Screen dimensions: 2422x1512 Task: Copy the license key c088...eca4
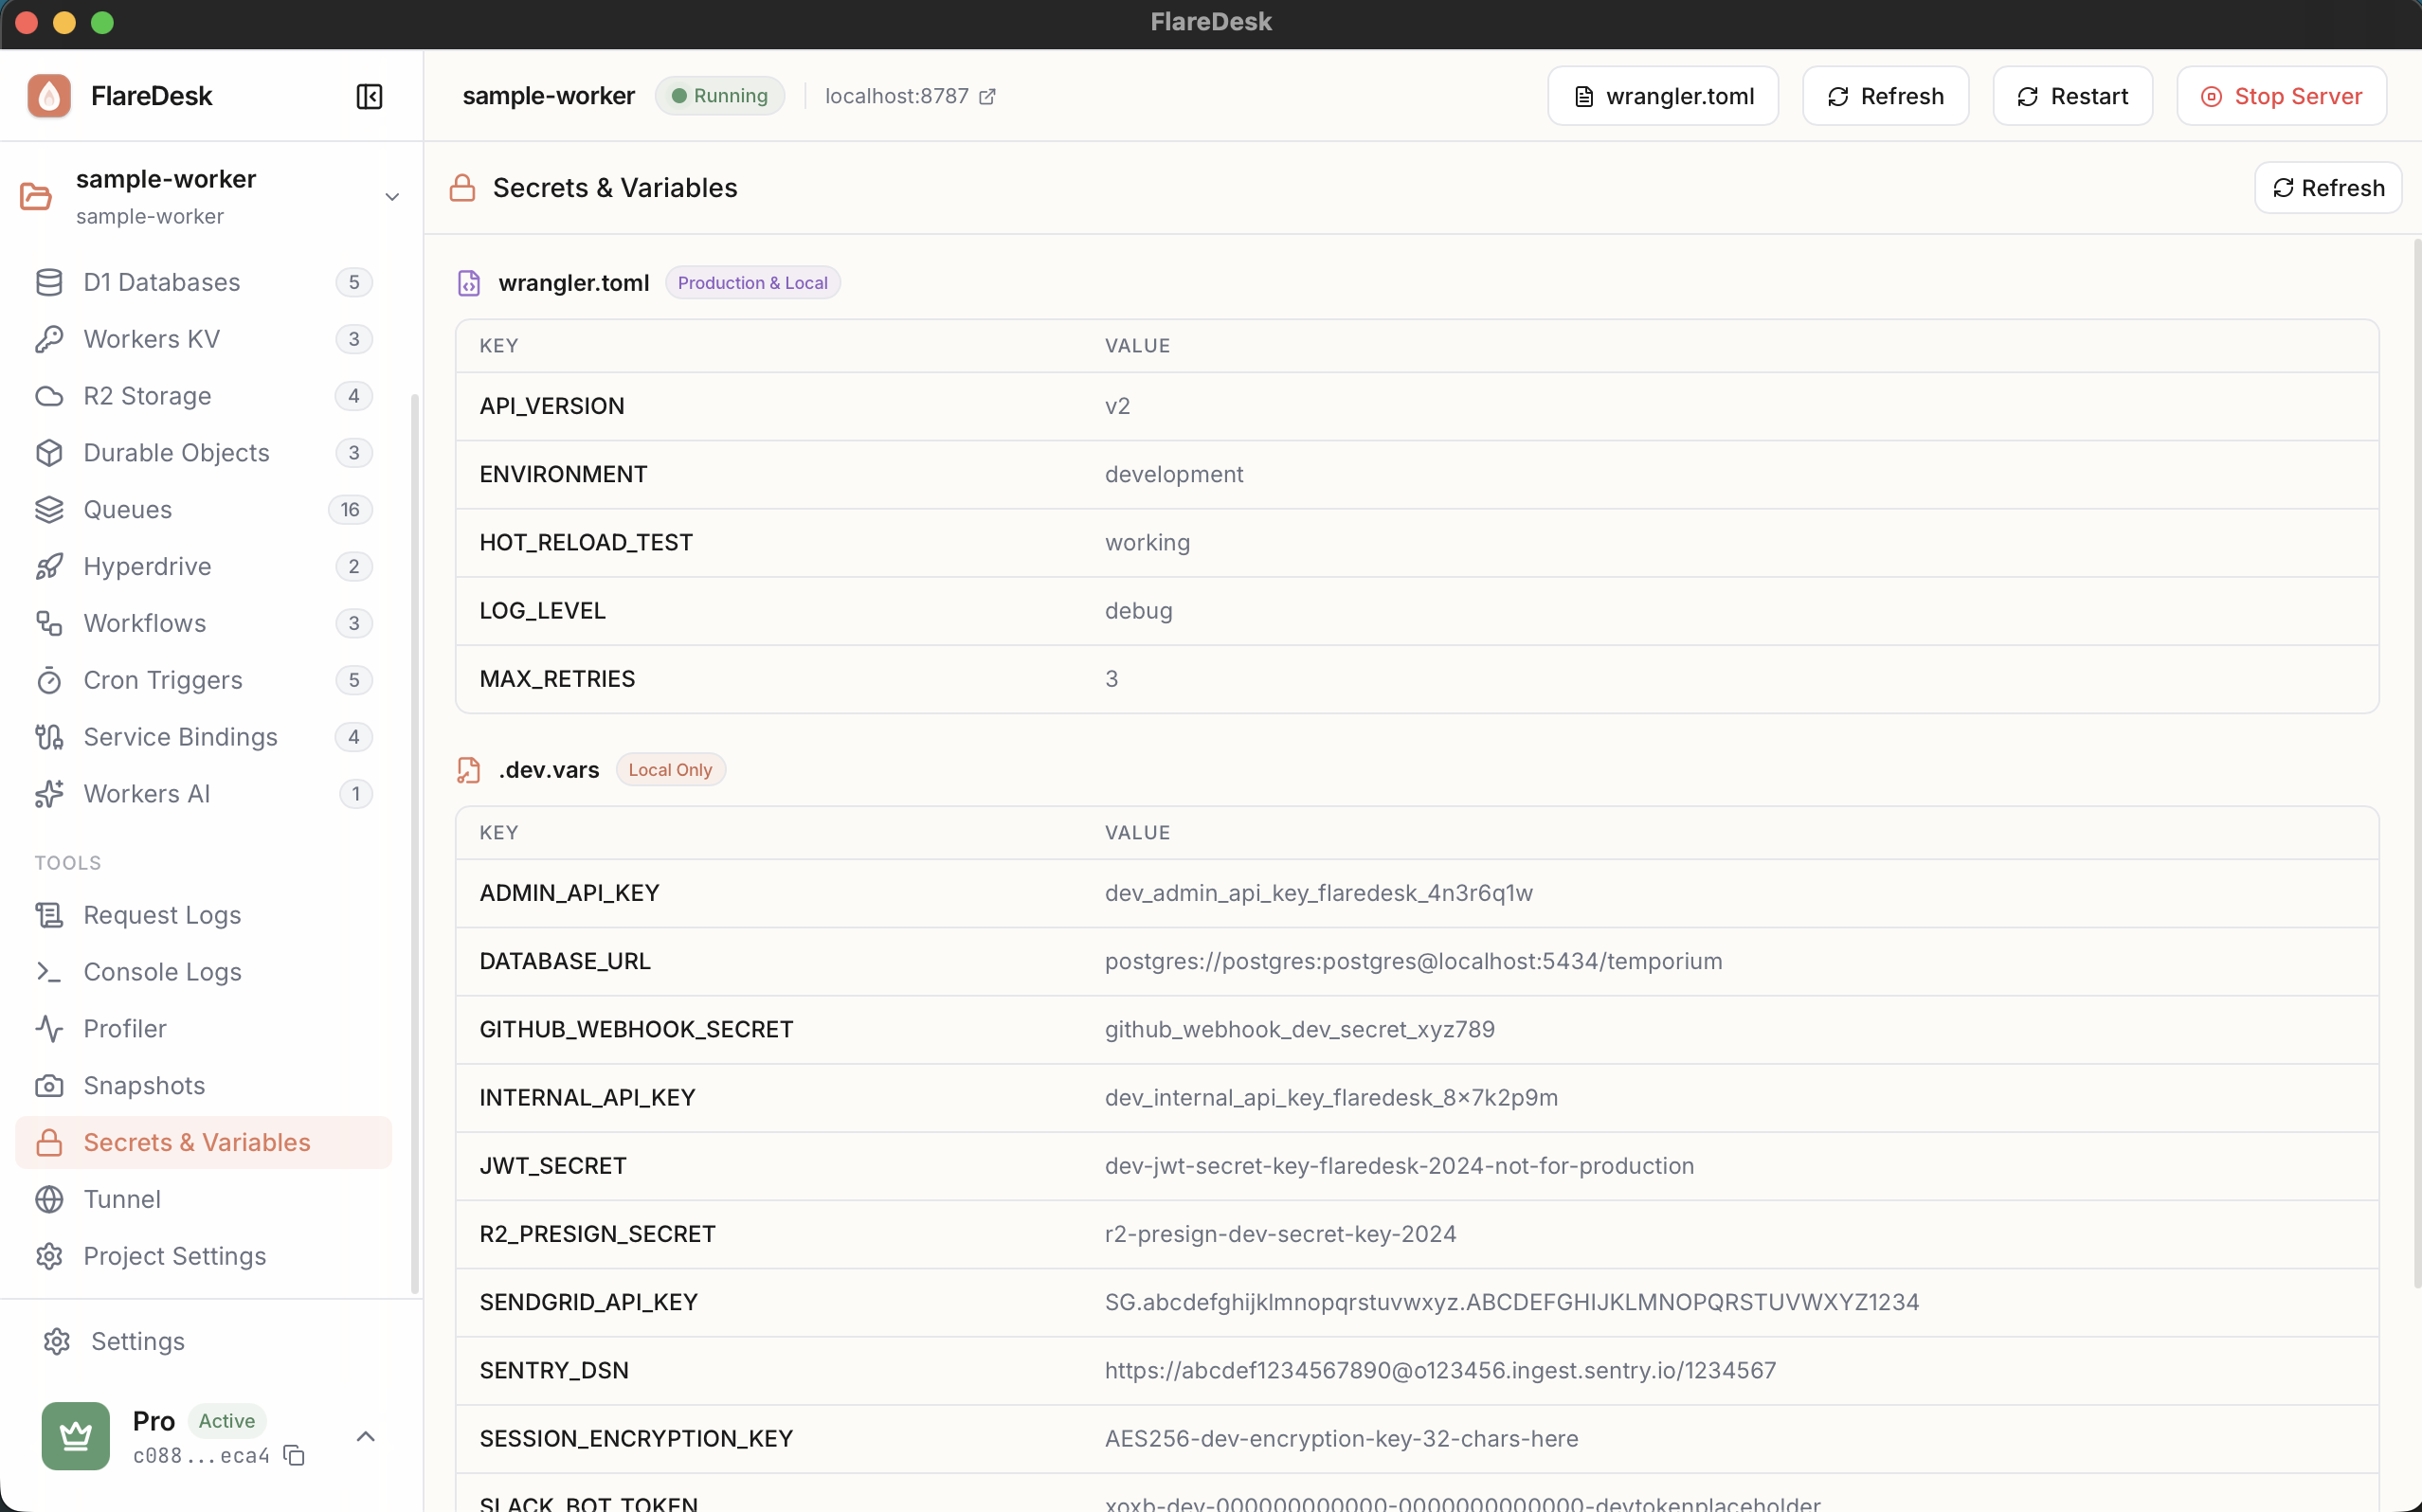pos(295,1457)
